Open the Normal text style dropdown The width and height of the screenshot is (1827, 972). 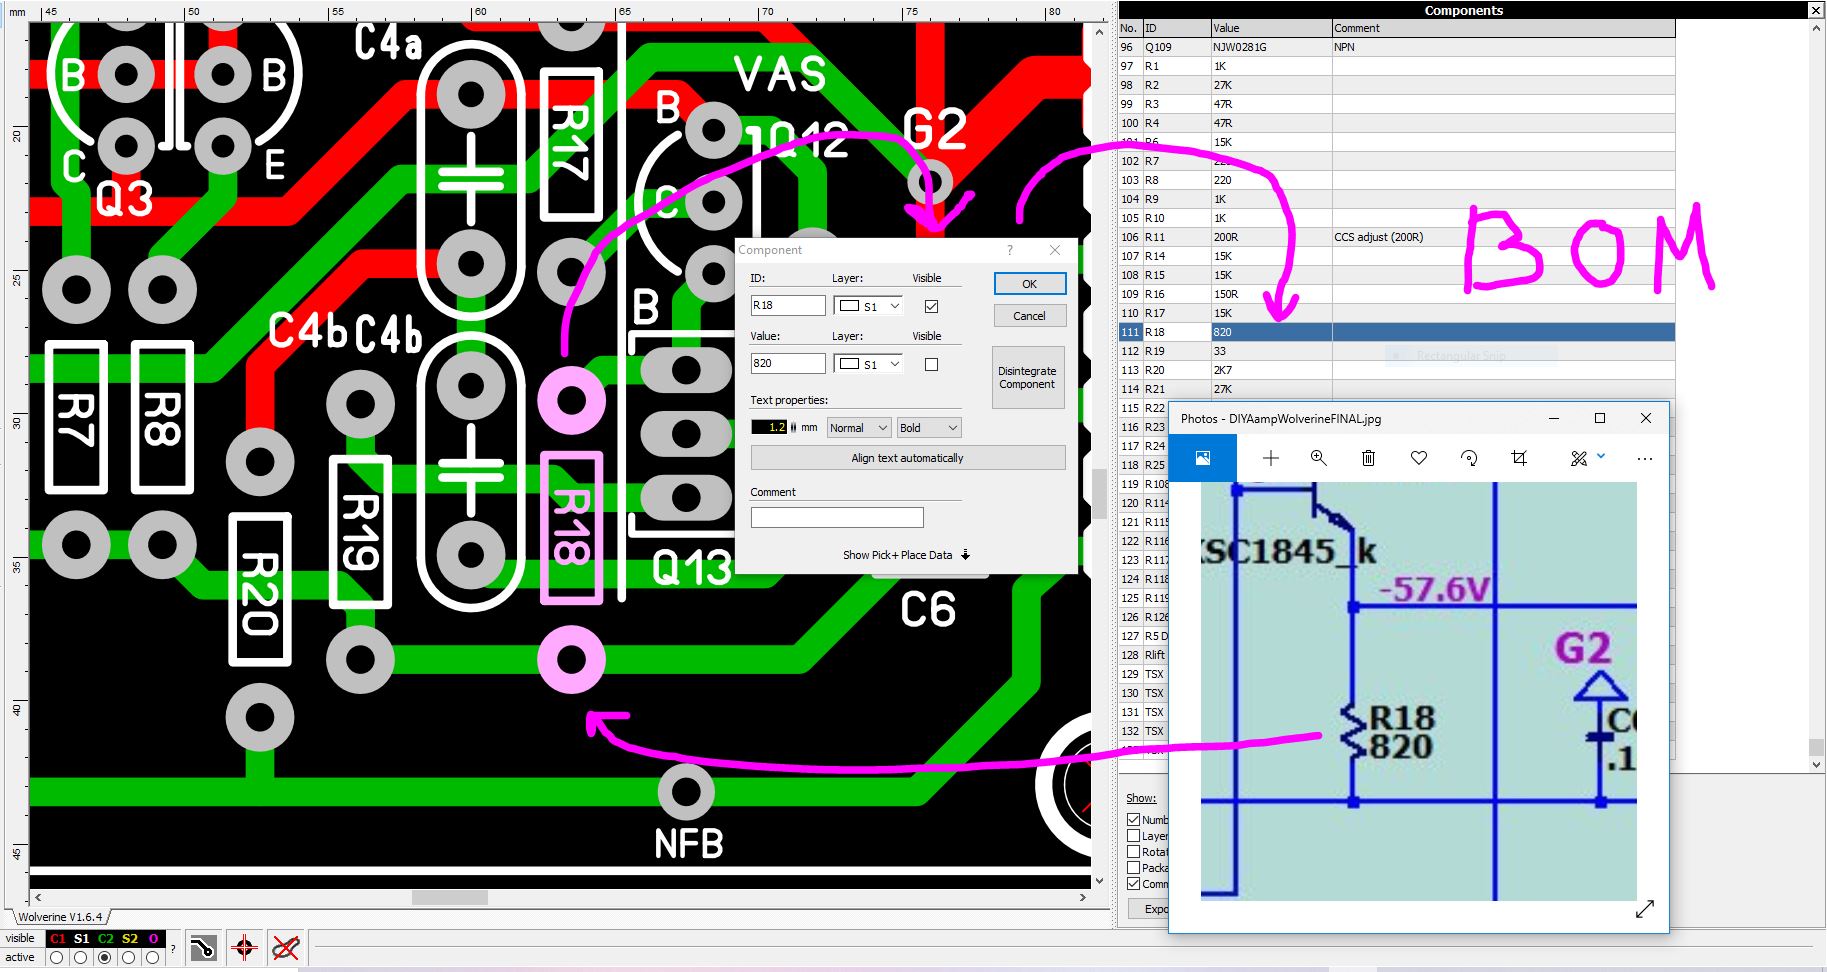click(859, 427)
